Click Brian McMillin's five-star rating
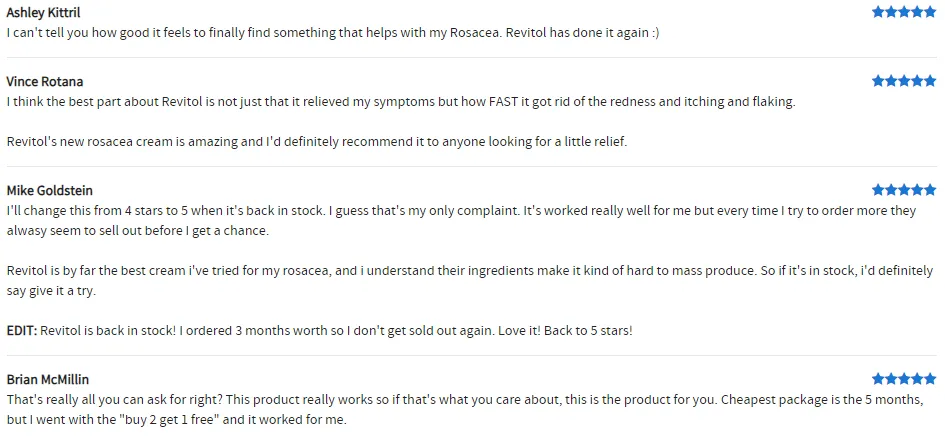 904,379
